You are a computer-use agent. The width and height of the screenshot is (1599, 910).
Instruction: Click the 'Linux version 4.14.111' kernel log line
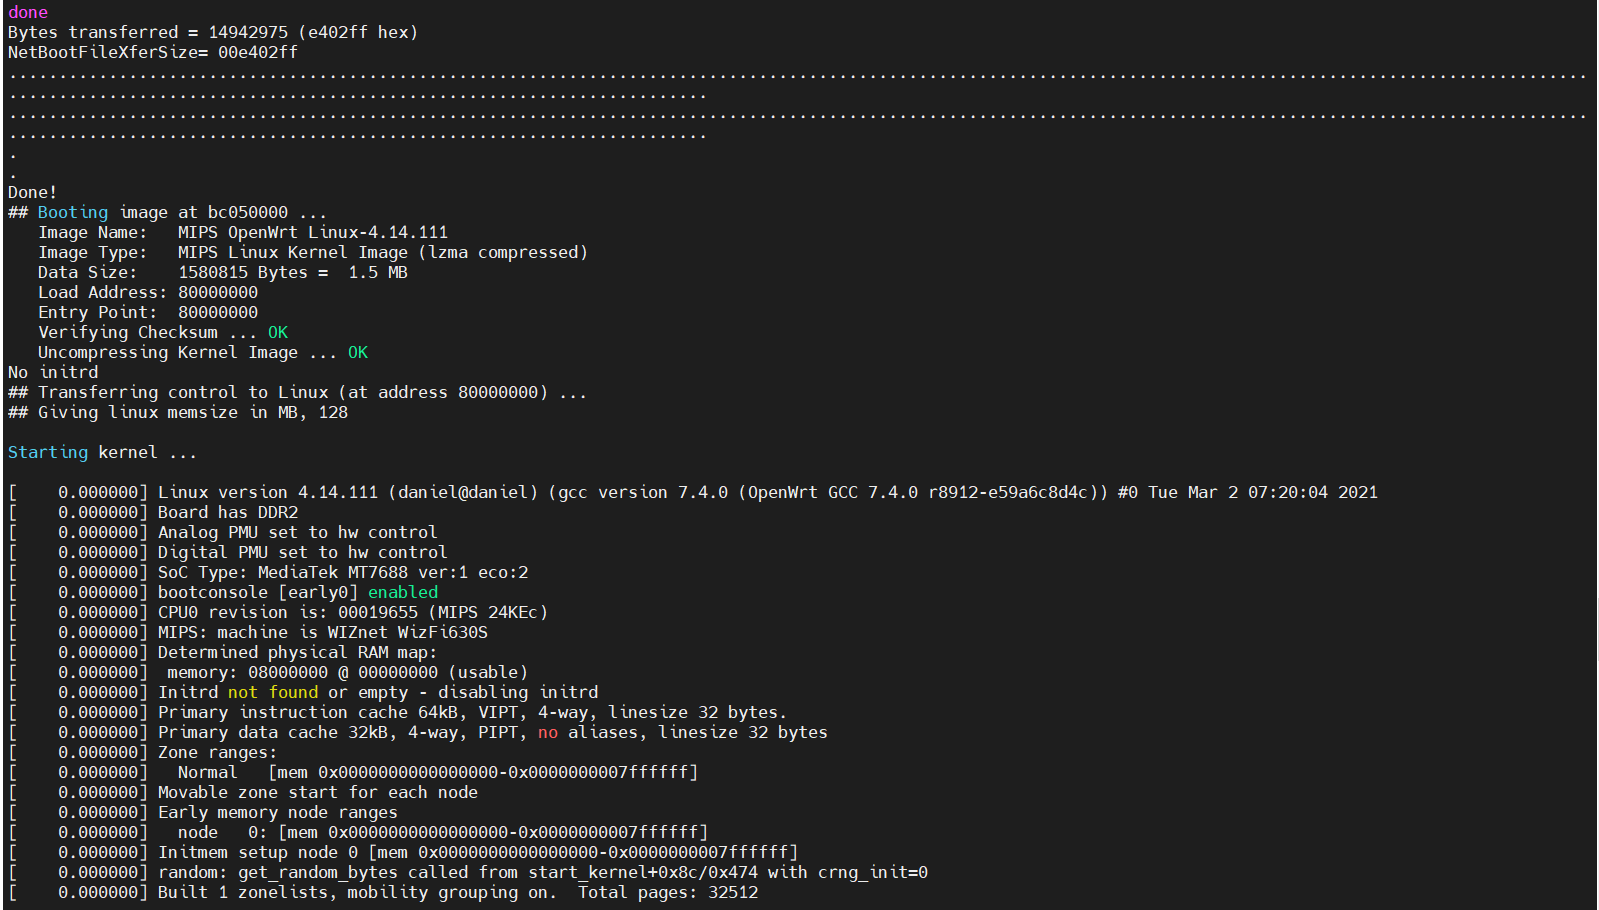[x=693, y=492]
